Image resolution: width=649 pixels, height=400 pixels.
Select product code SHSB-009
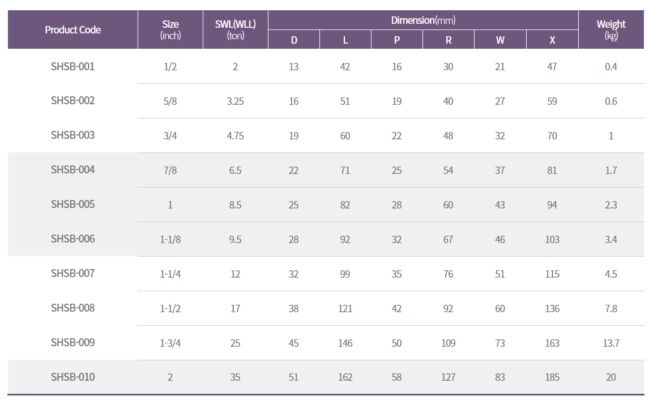[x=73, y=342]
